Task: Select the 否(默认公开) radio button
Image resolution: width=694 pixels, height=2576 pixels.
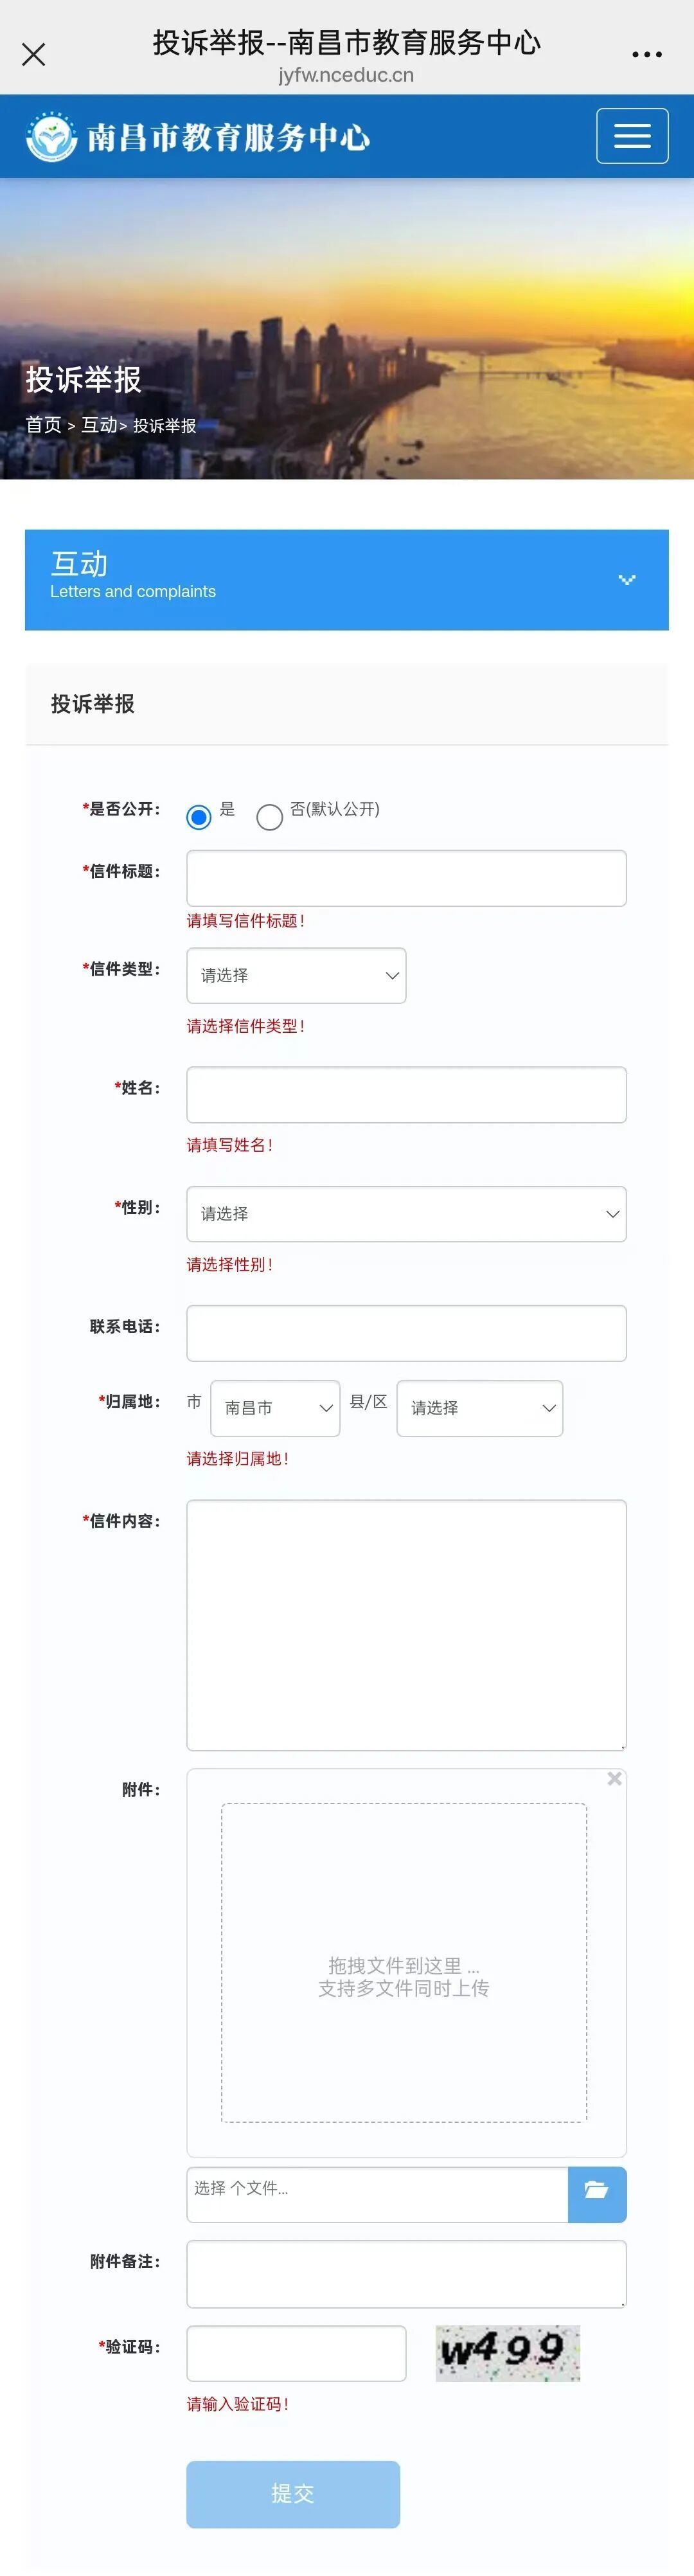Action: point(270,817)
